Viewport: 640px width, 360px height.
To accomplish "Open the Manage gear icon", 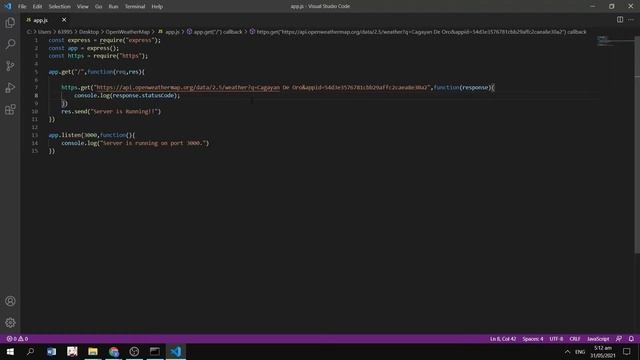I will click(10, 323).
